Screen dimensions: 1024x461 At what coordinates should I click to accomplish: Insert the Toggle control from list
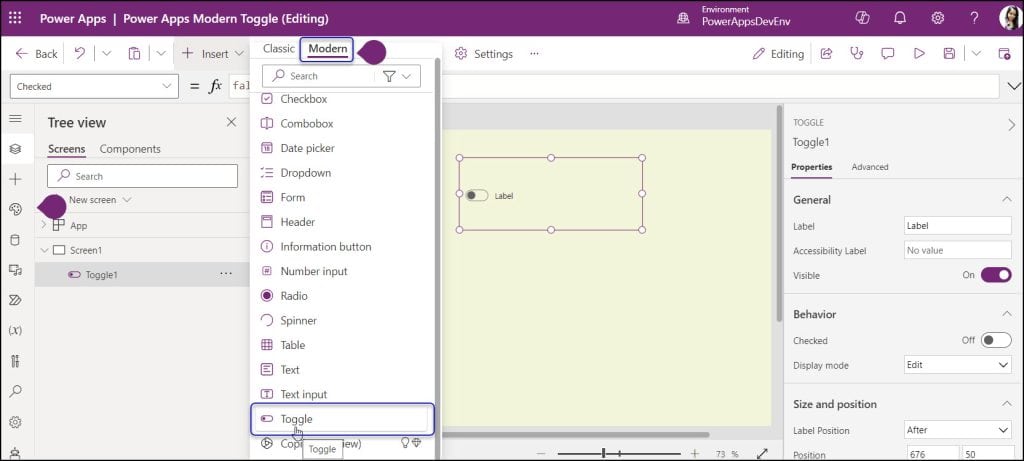click(x=343, y=419)
